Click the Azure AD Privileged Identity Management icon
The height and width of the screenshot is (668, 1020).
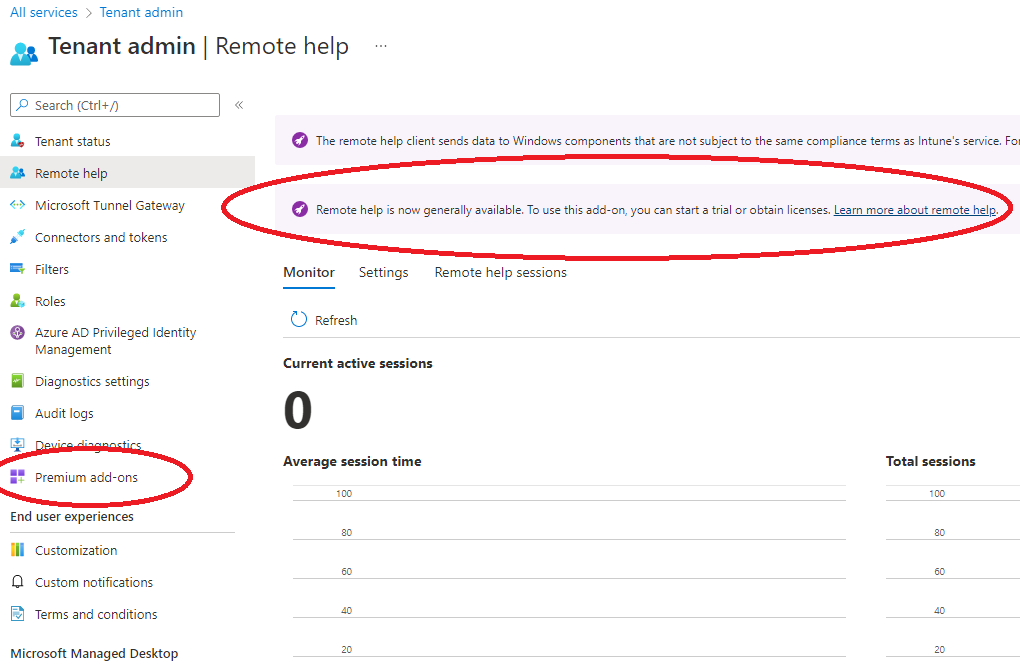coord(18,332)
